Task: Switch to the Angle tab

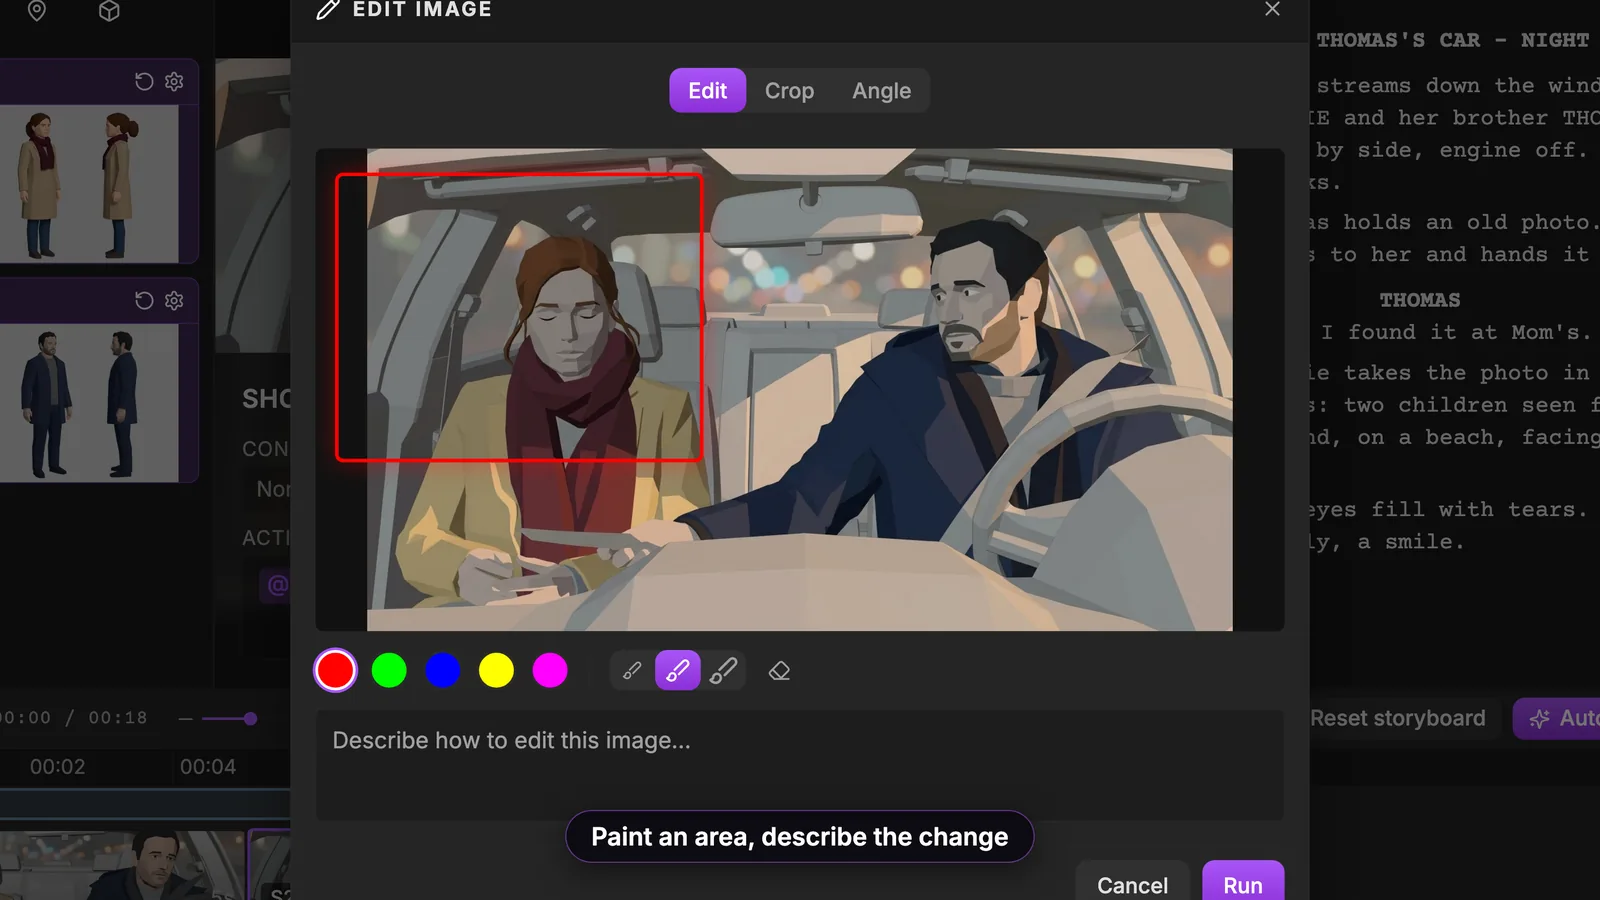Action: click(x=881, y=91)
